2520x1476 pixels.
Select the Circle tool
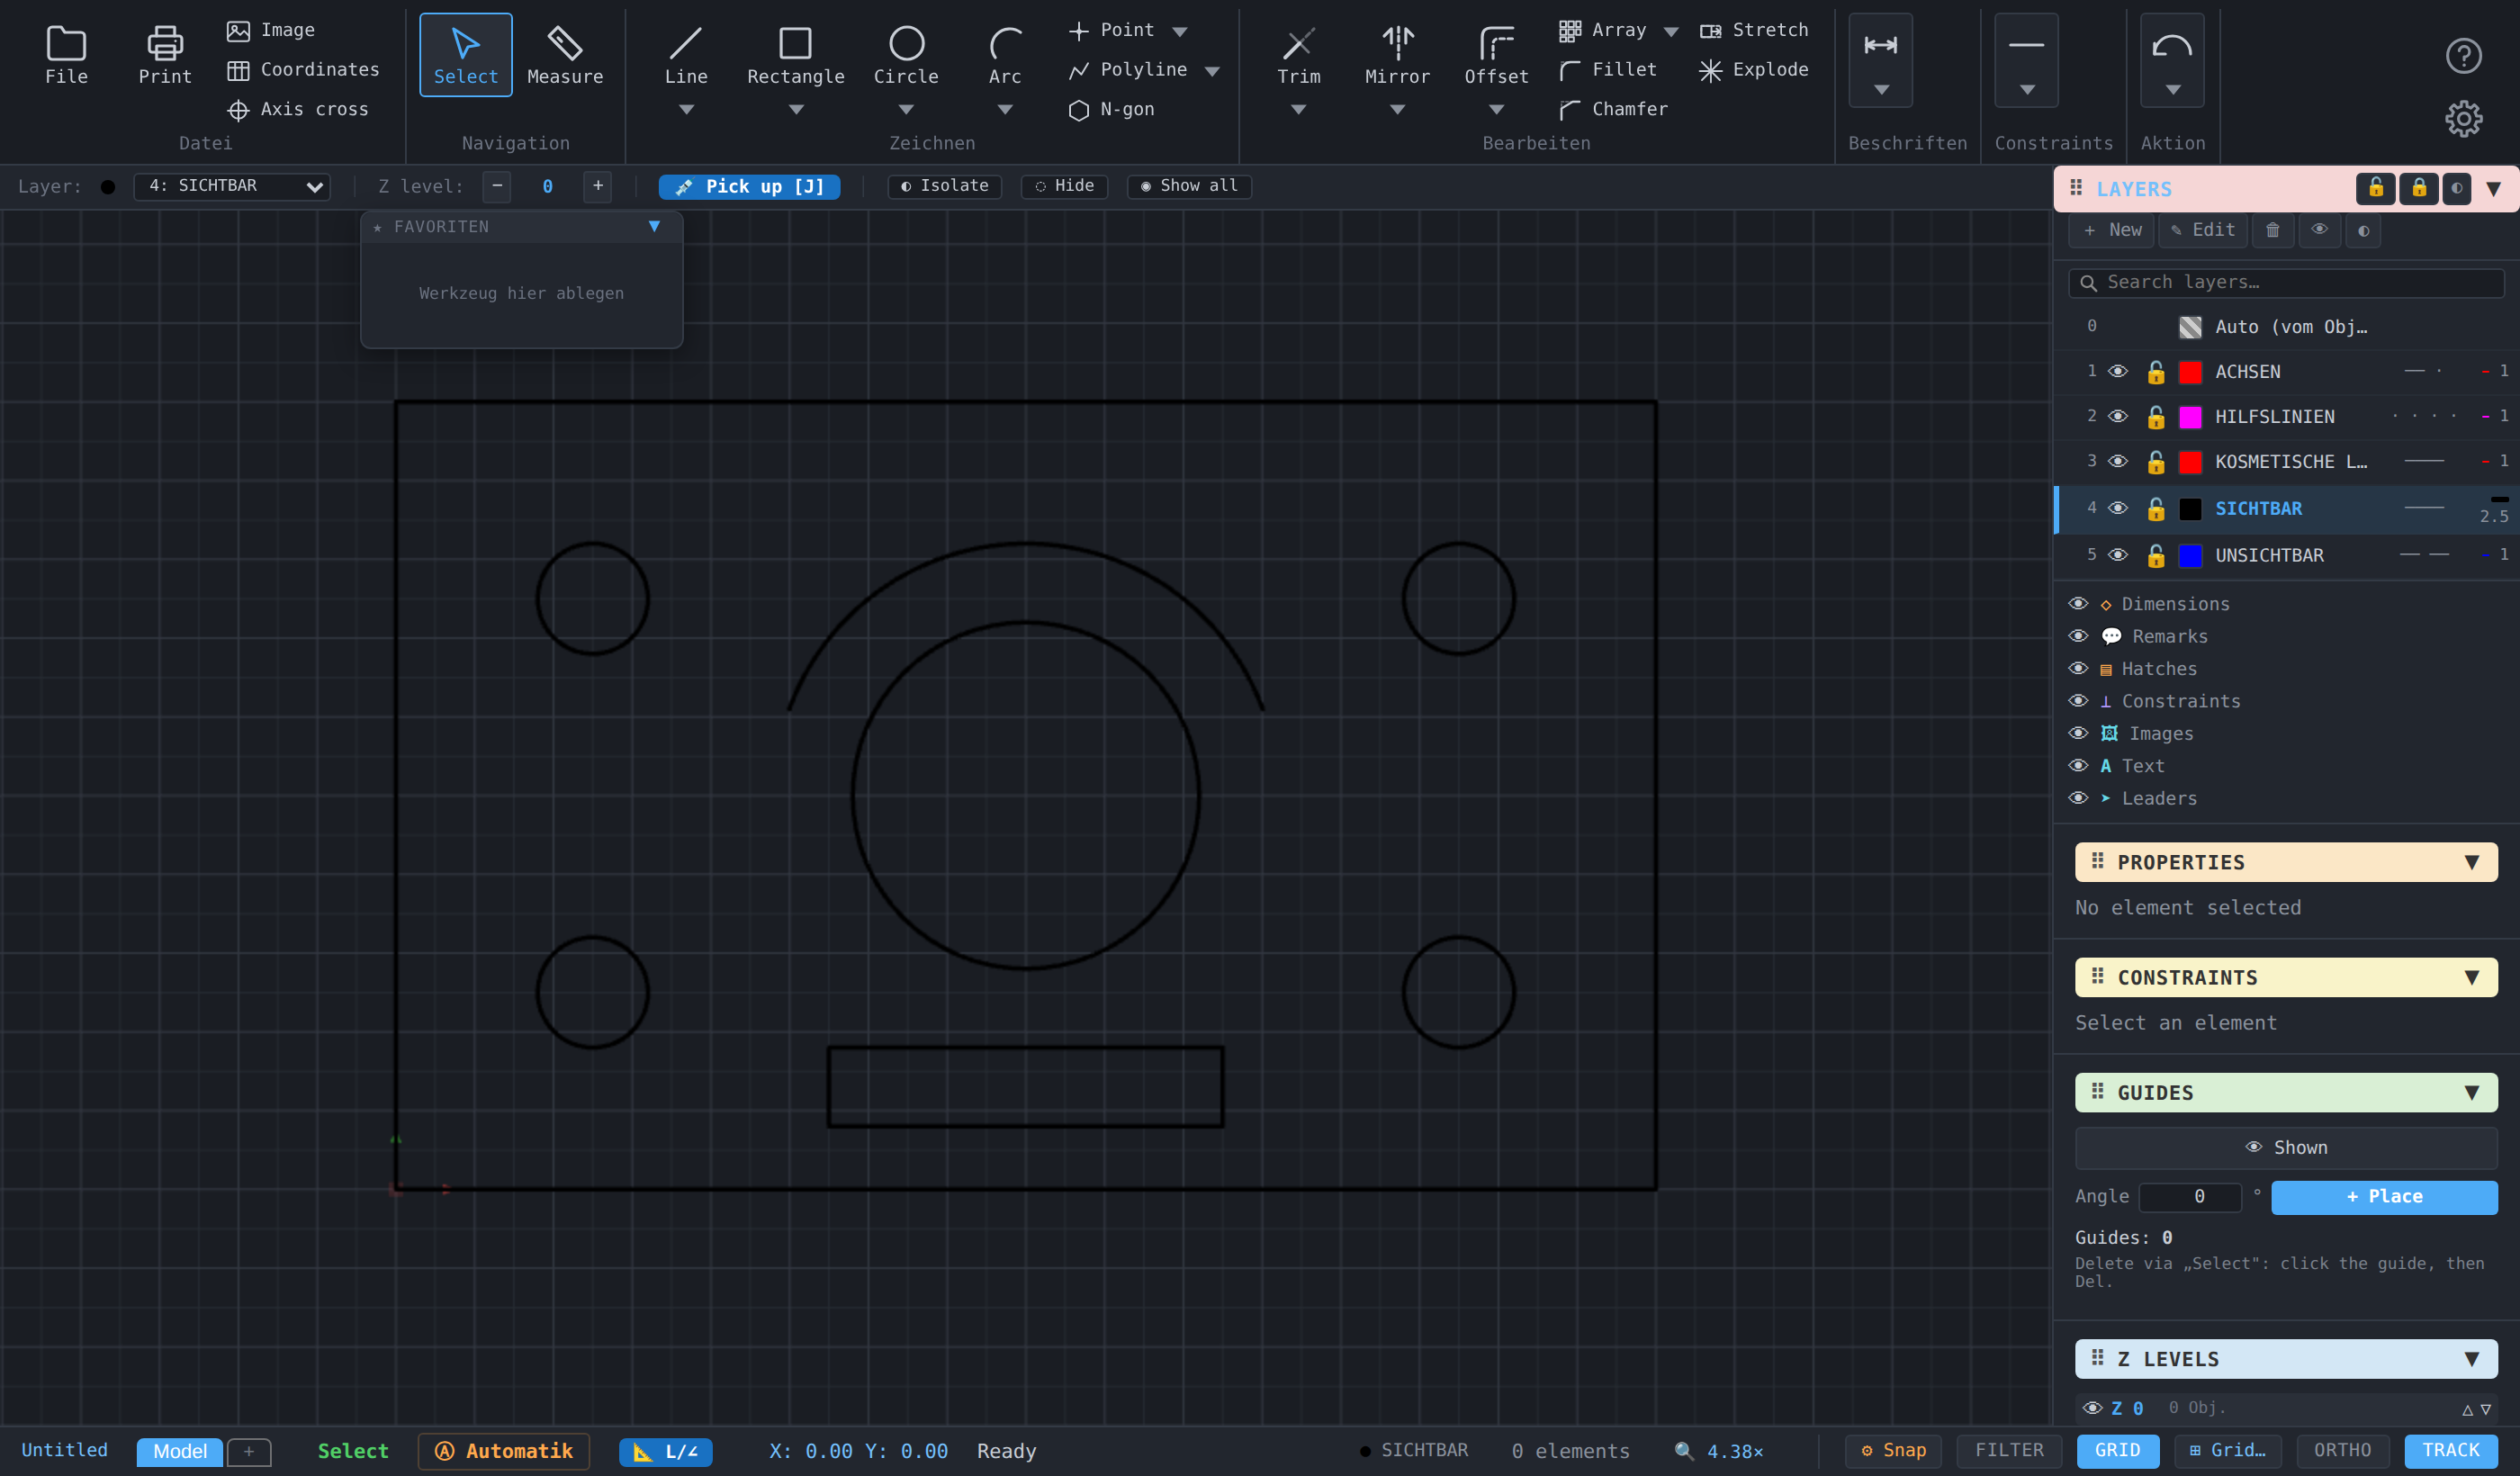[906, 55]
